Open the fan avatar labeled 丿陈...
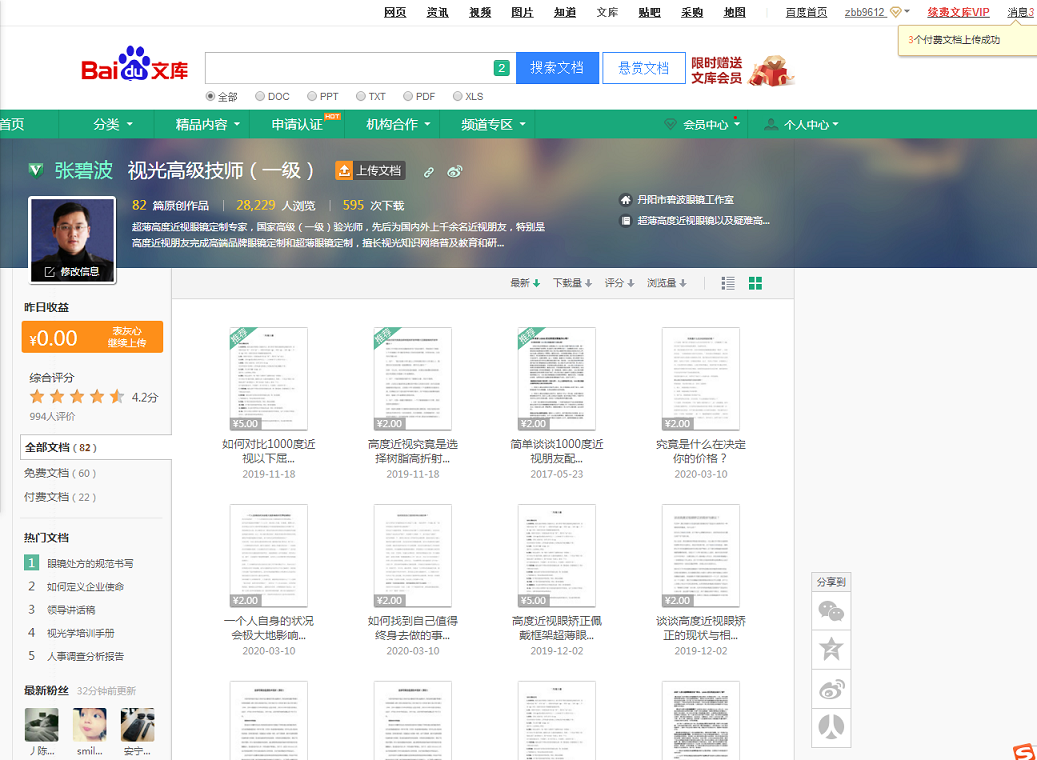This screenshot has height=760, width=1037. click(42, 724)
